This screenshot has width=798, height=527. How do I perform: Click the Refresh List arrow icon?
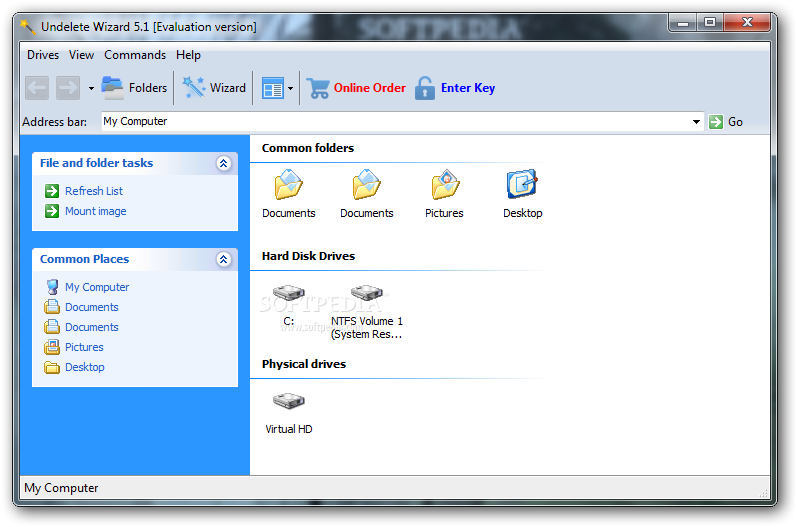(52, 191)
